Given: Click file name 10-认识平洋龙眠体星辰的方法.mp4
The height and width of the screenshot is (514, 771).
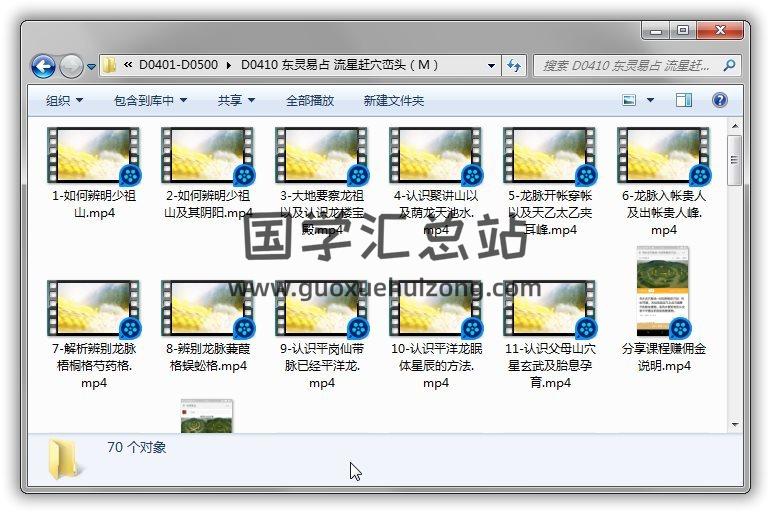Looking at the screenshot, I should (436, 365).
